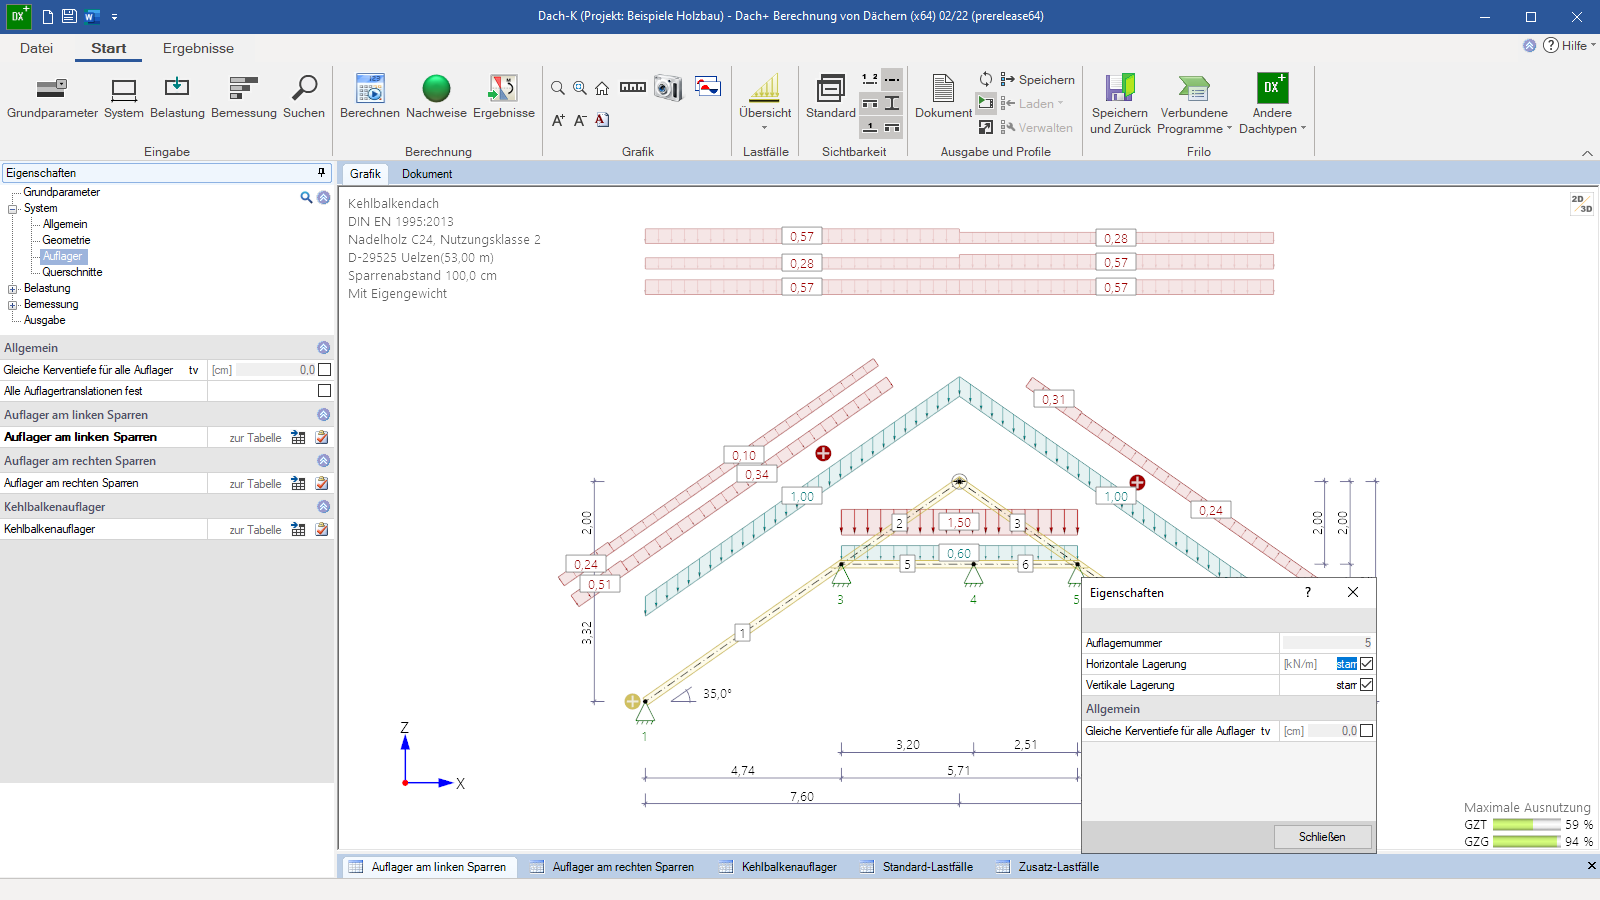Open the Bemessung ribbon icon
The image size is (1600, 900).
244,97
